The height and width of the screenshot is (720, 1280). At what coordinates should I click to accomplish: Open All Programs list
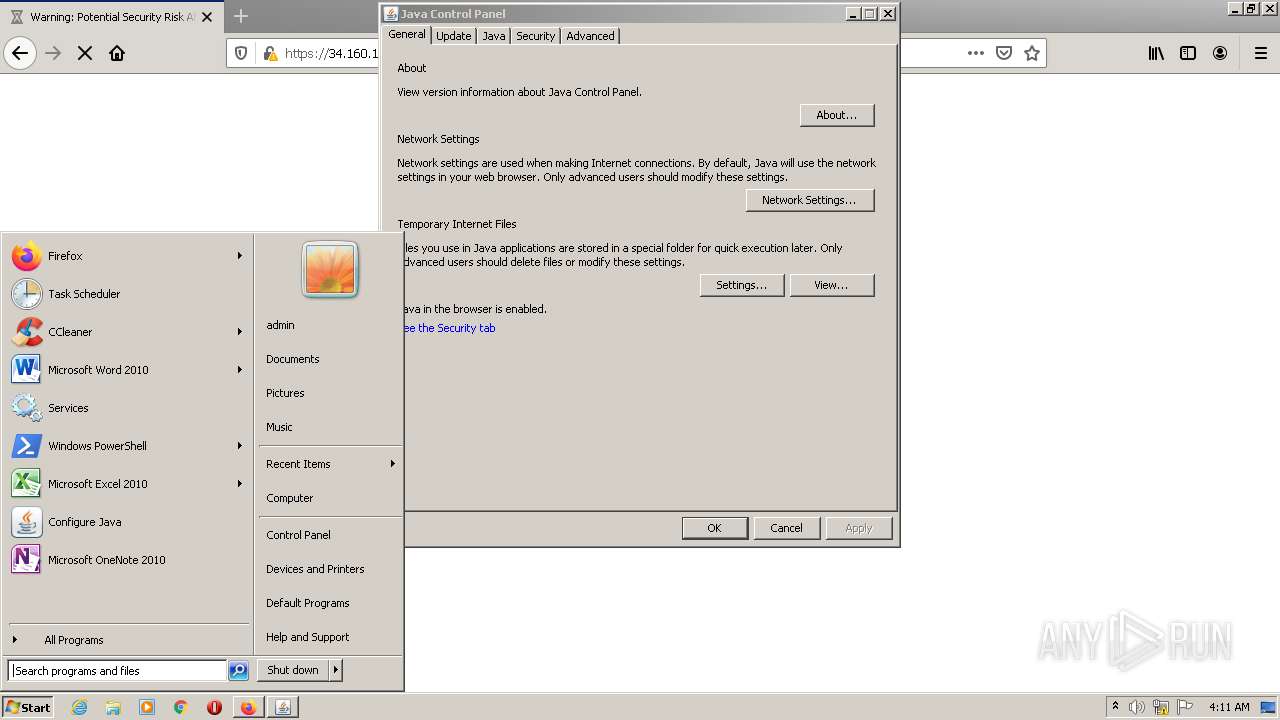coord(74,640)
